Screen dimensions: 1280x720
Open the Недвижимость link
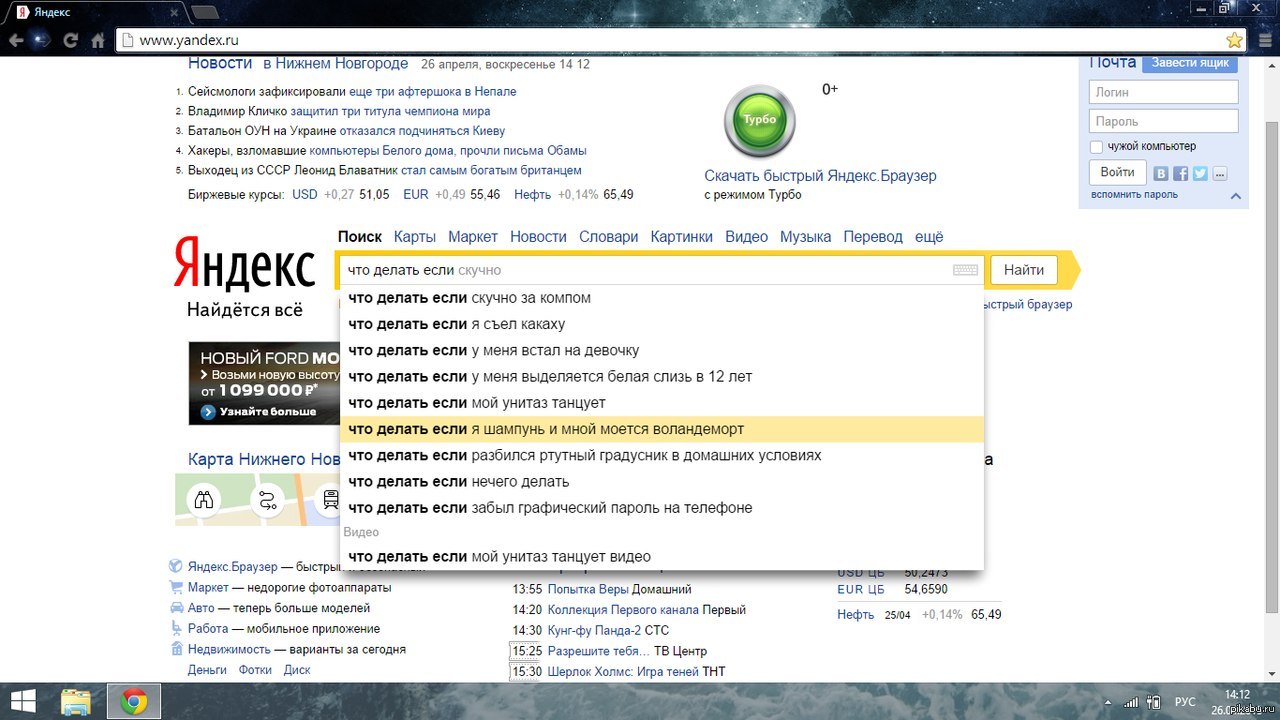click(228, 649)
